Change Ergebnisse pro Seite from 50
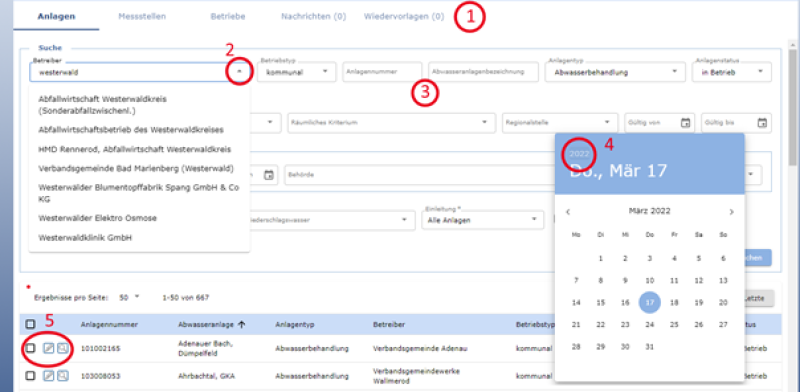This screenshot has height=392, width=800. click(129, 297)
